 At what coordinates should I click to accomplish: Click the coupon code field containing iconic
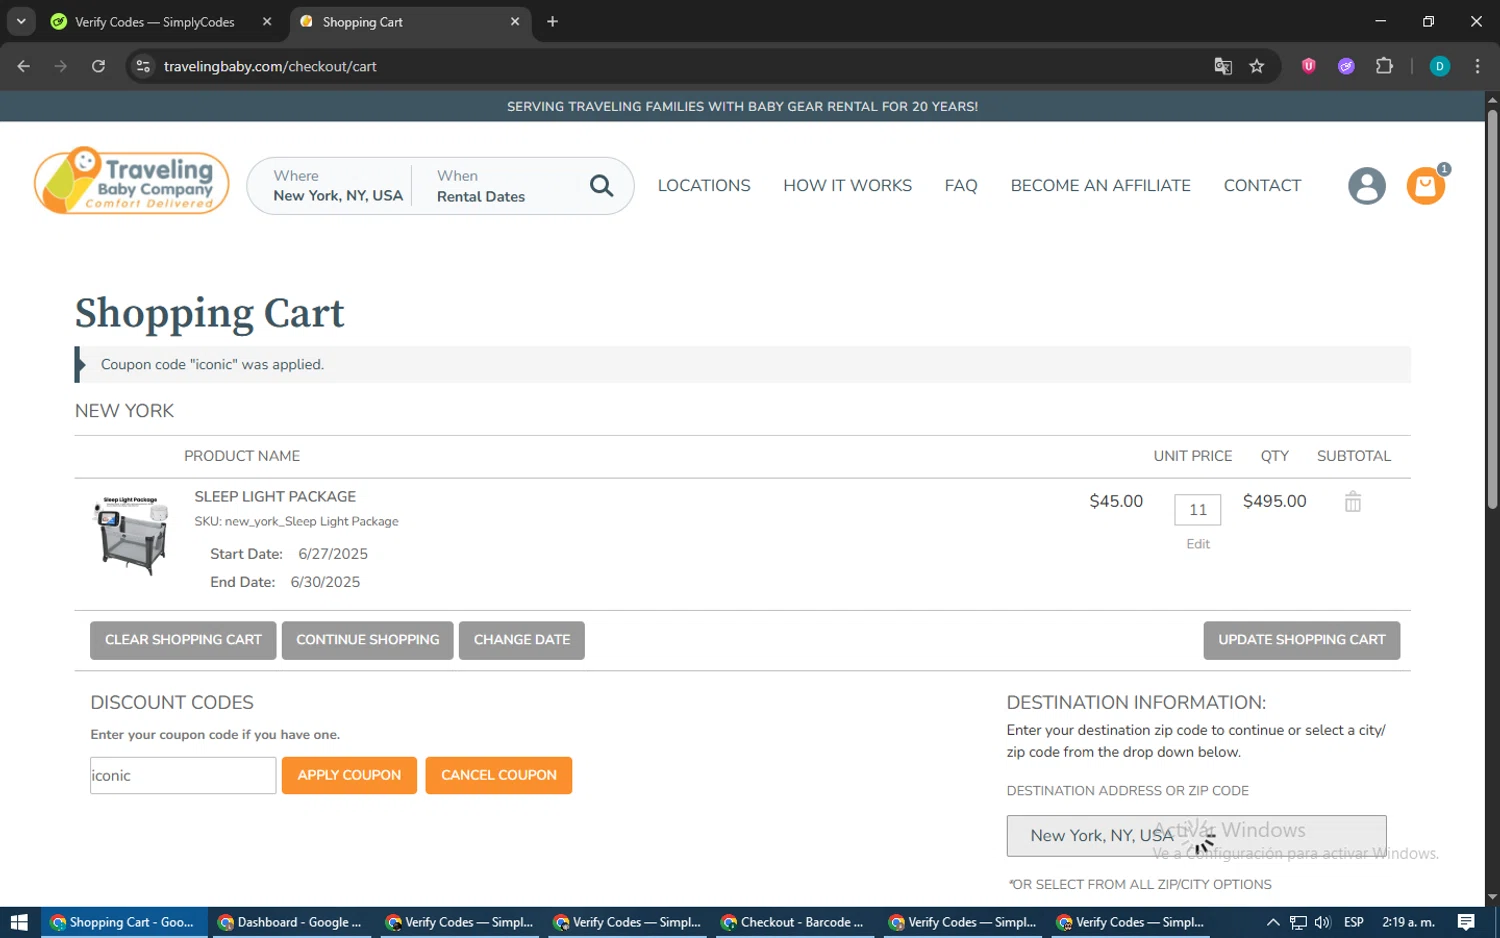click(x=183, y=775)
